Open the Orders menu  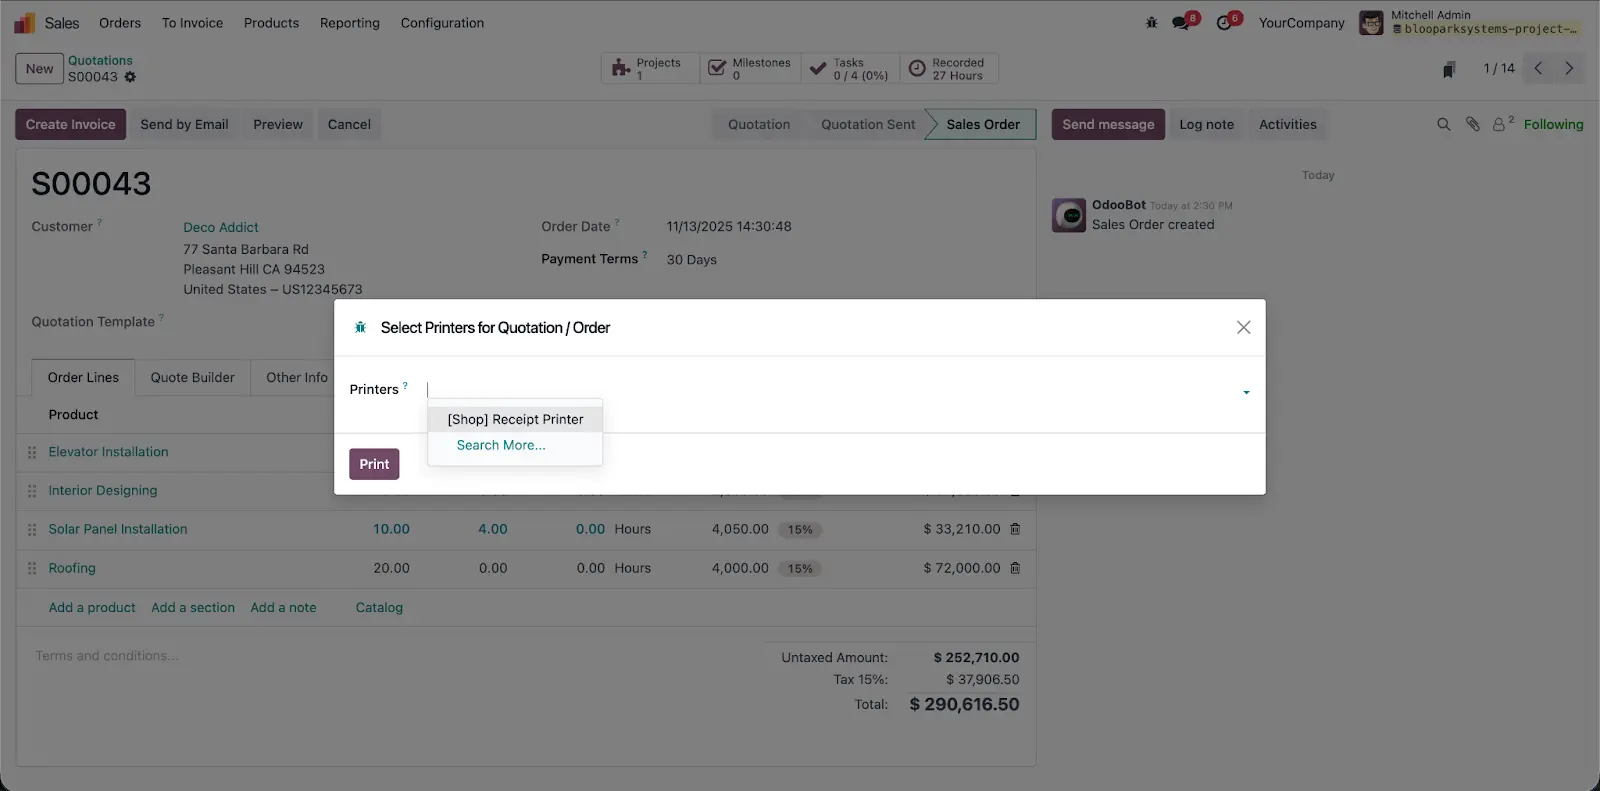pos(120,23)
